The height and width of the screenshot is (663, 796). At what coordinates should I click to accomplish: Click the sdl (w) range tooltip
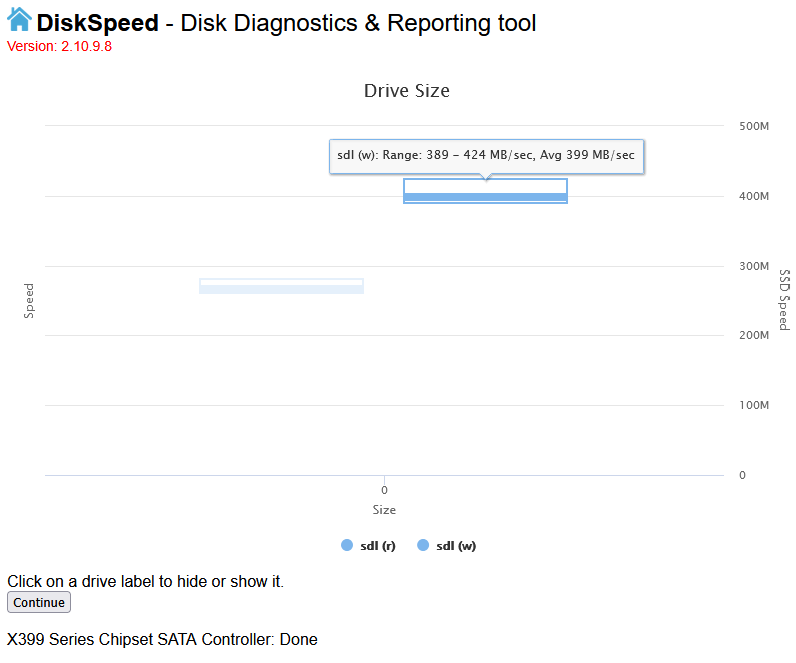click(486, 156)
